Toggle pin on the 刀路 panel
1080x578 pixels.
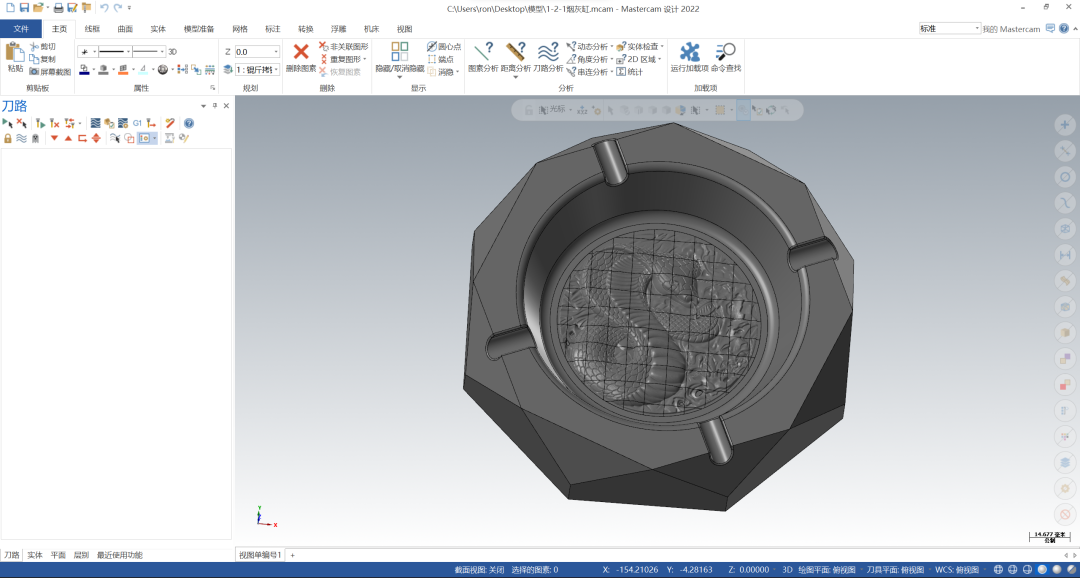point(214,105)
